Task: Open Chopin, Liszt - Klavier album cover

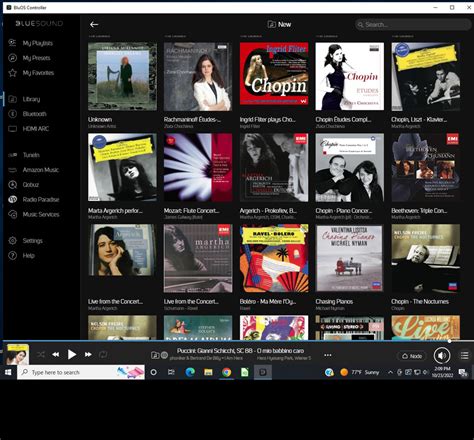Action: tap(426, 76)
